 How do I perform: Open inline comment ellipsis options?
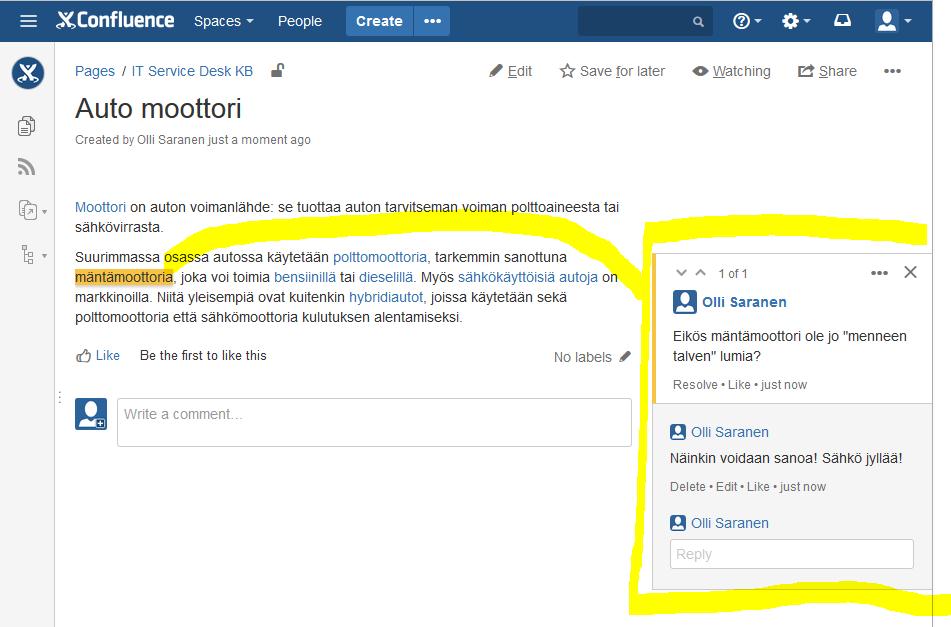879,273
